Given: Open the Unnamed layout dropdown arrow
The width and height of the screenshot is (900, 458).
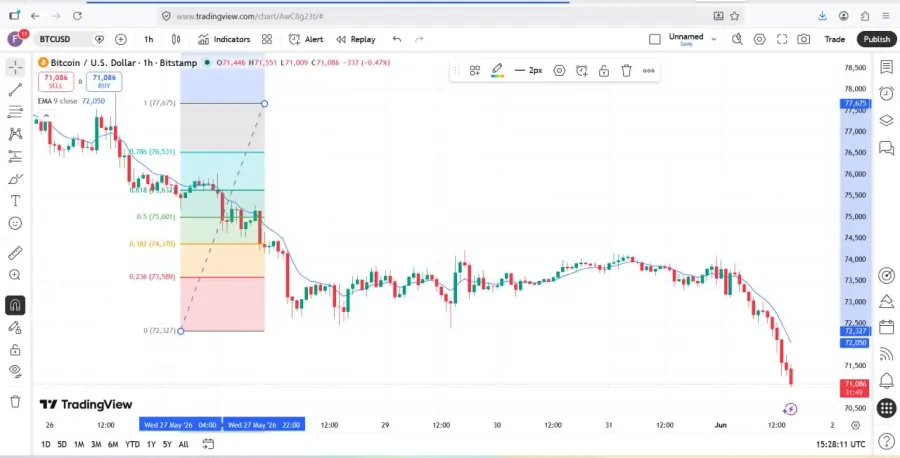Looking at the screenshot, I should (x=714, y=39).
